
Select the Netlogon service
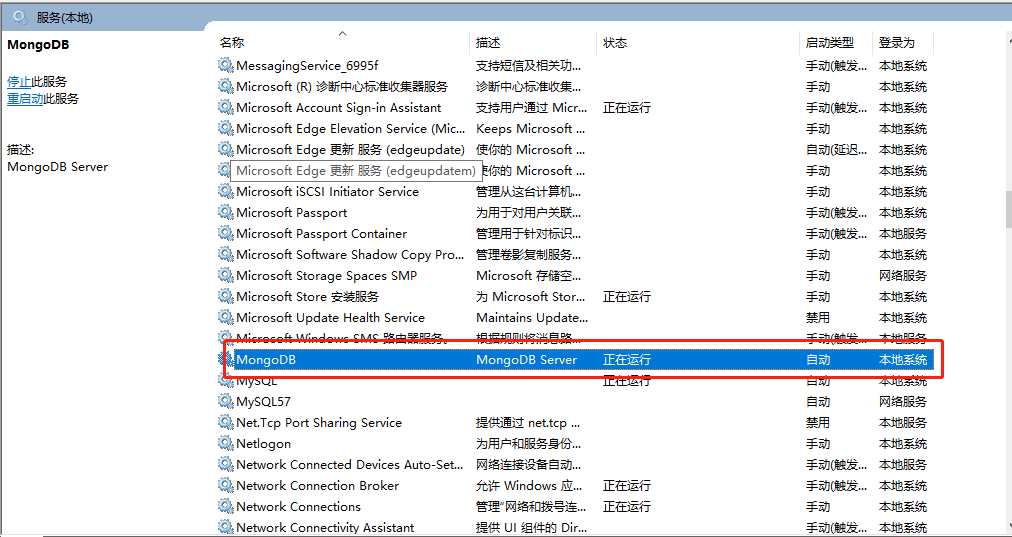coord(263,443)
